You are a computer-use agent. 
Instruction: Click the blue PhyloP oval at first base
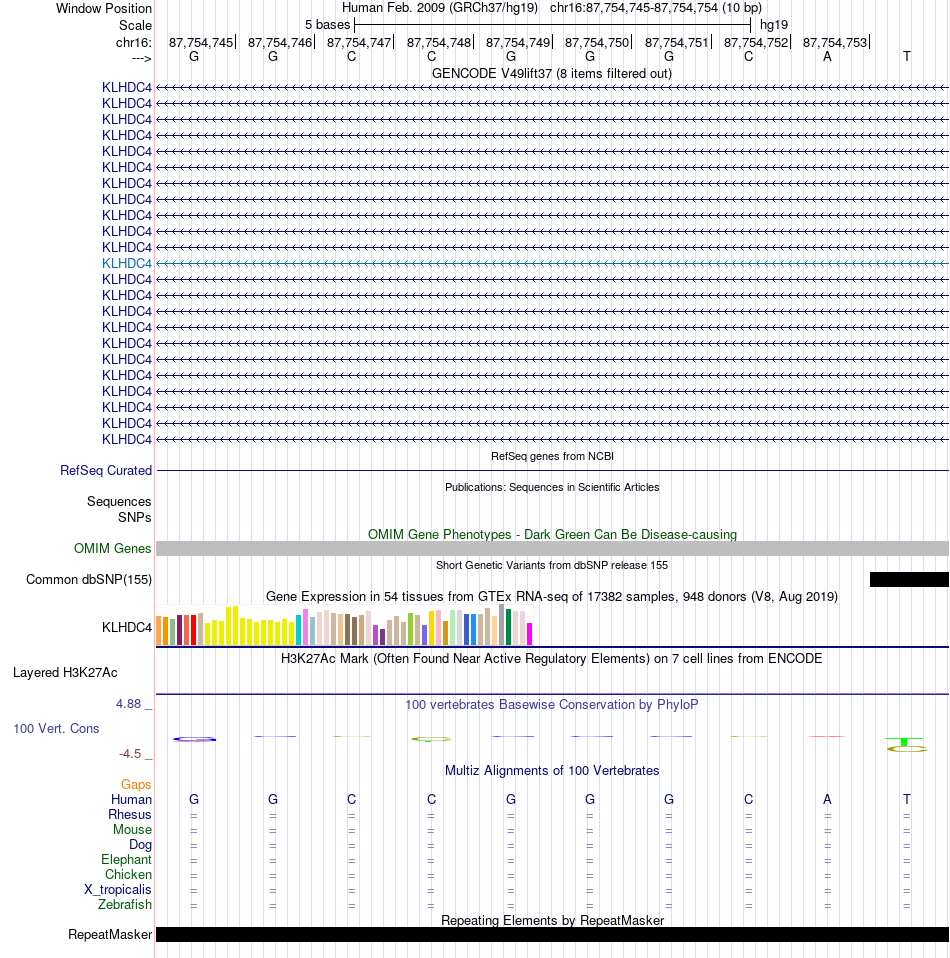point(194,739)
